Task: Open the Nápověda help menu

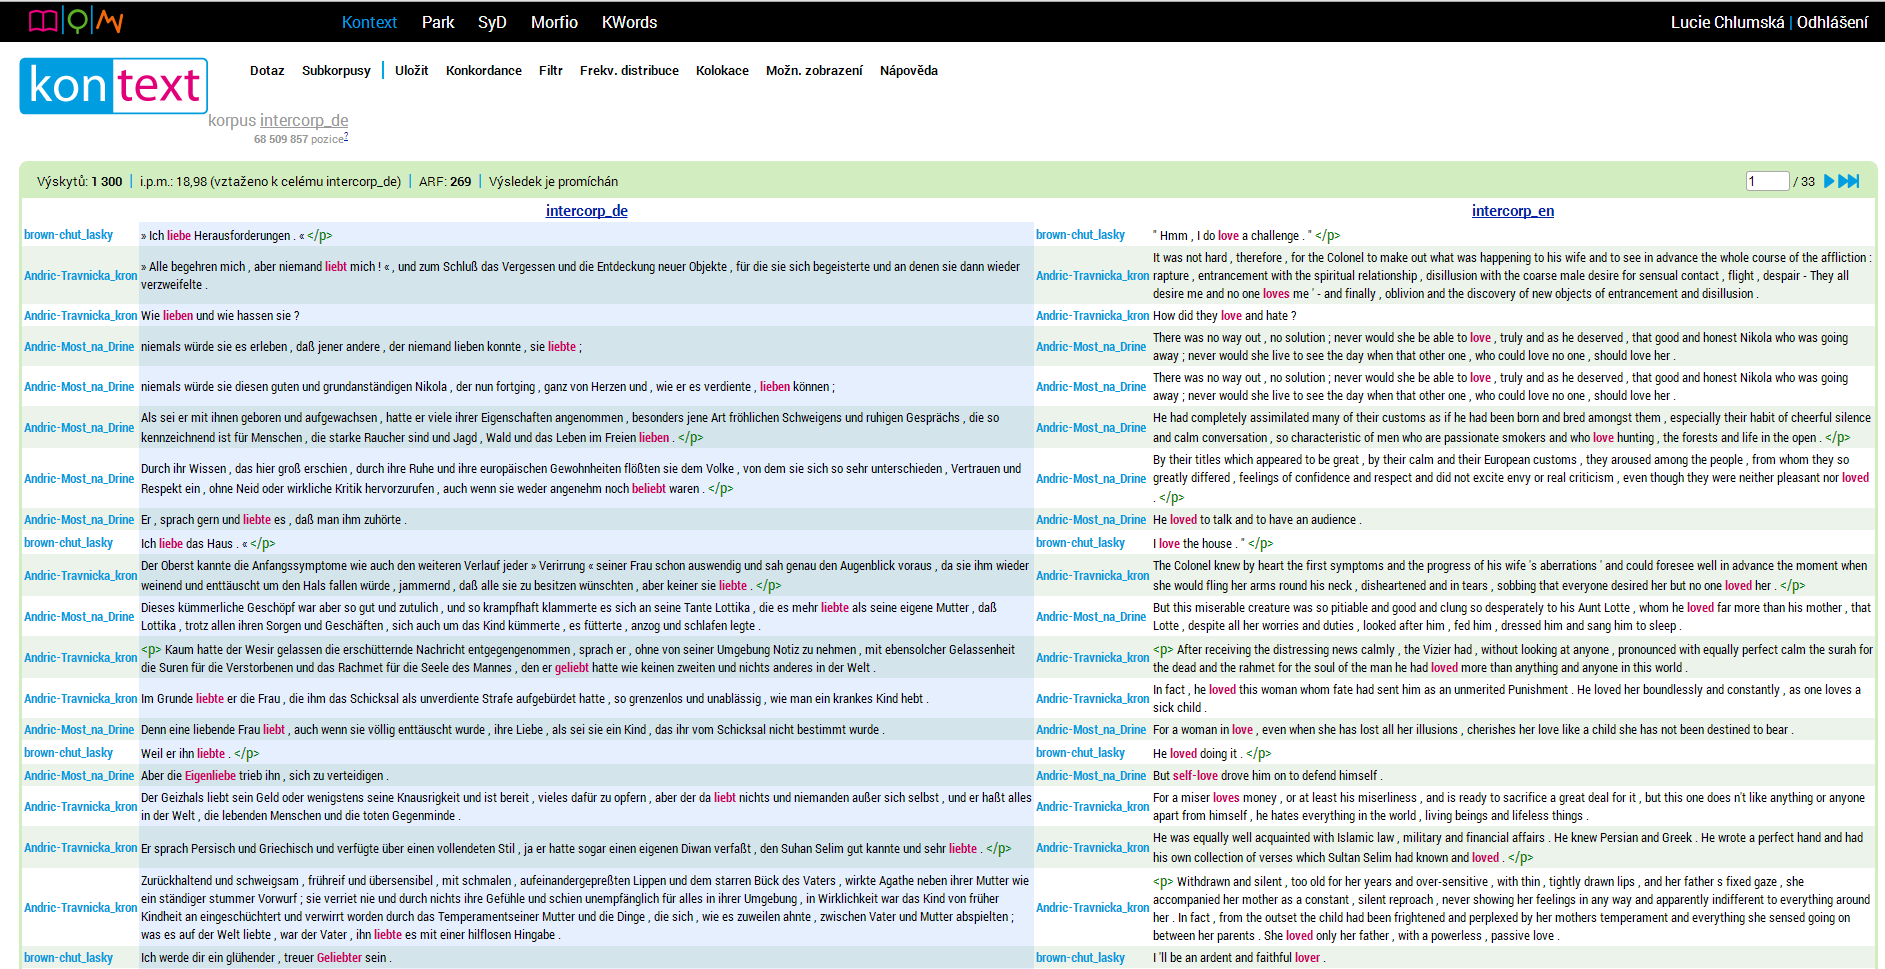Action: [909, 70]
